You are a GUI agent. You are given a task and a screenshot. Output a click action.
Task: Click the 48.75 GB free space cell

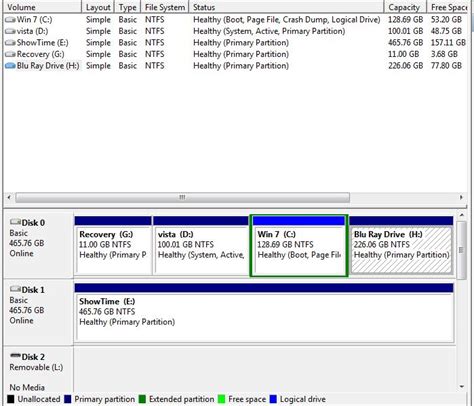[446, 31]
